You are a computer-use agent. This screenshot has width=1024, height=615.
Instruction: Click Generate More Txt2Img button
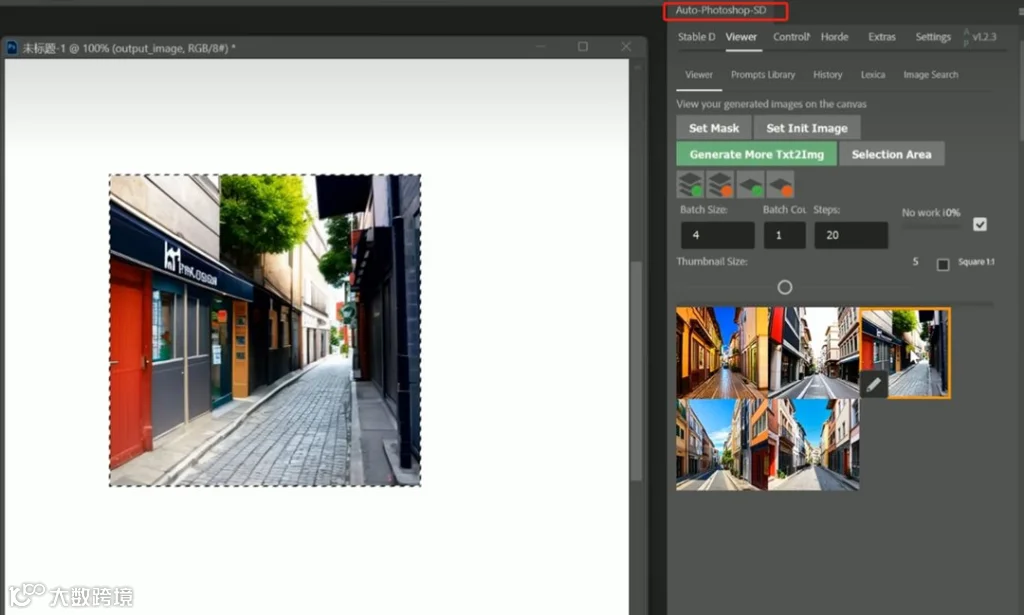(x=756, y=154)
